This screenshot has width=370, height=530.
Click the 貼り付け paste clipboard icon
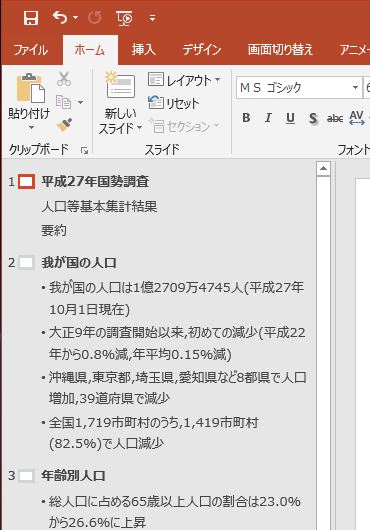point(30,88)
